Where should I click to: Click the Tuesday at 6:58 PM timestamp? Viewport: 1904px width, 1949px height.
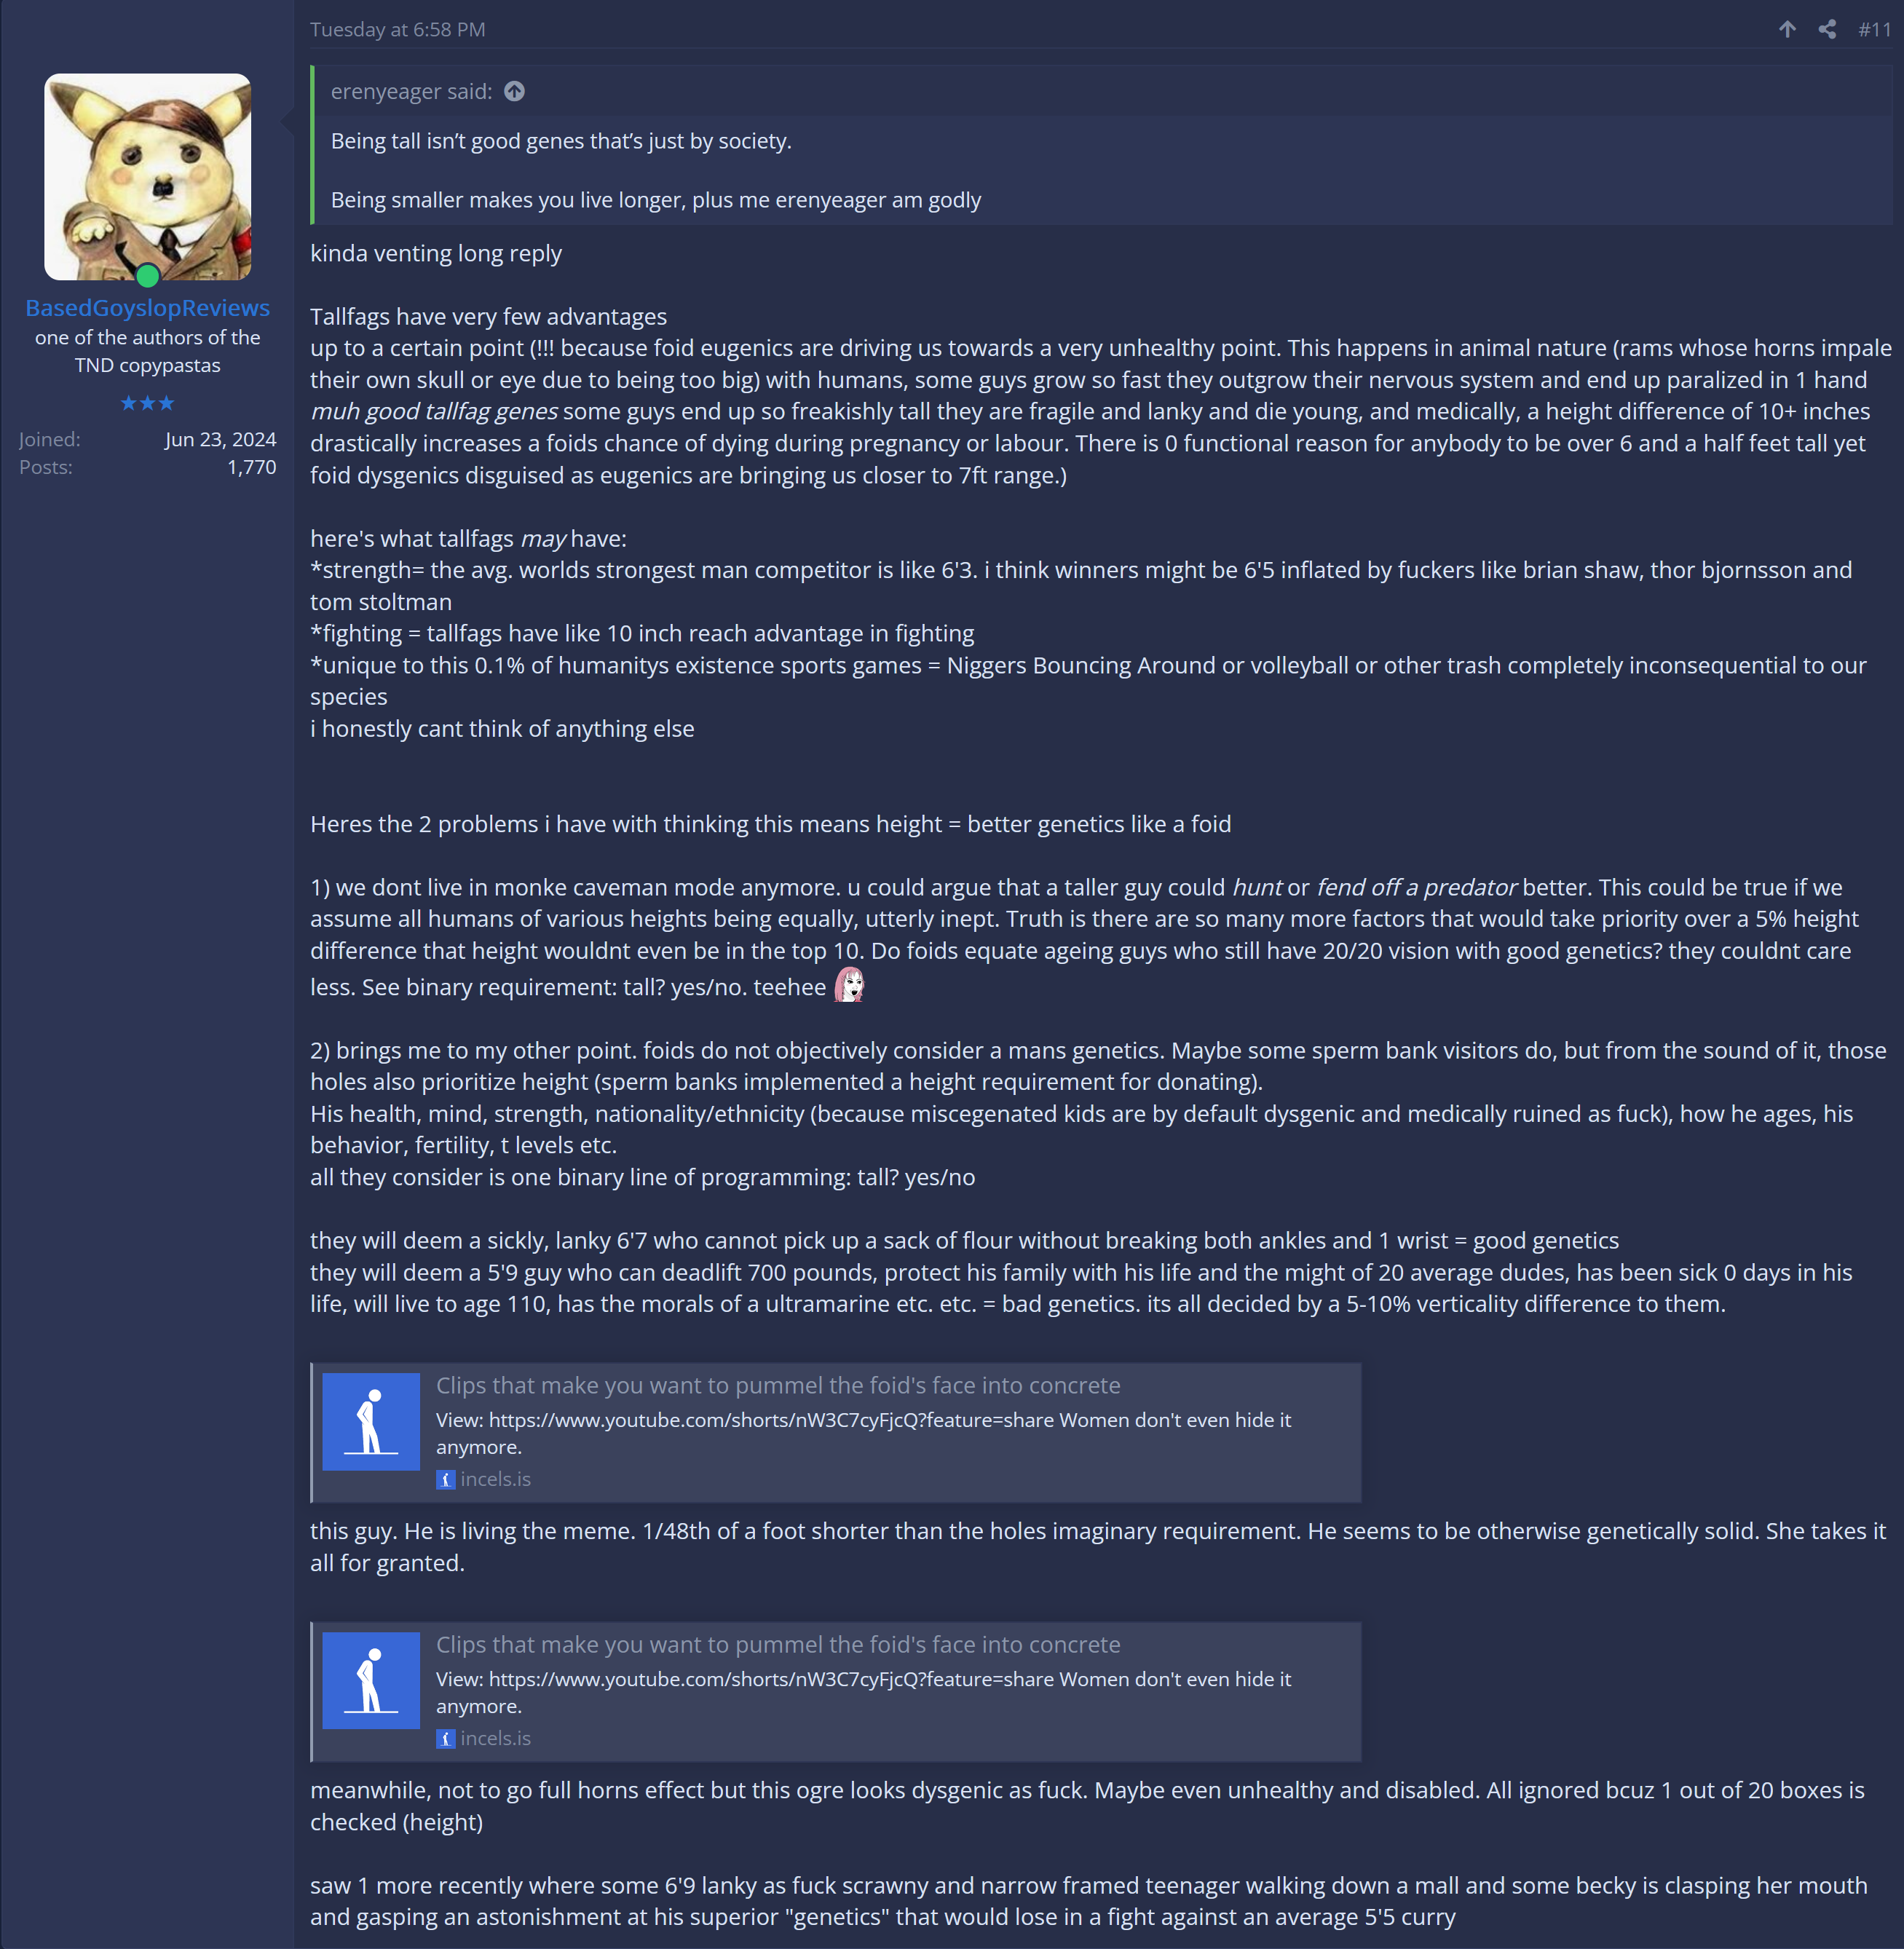click(398, 30)
